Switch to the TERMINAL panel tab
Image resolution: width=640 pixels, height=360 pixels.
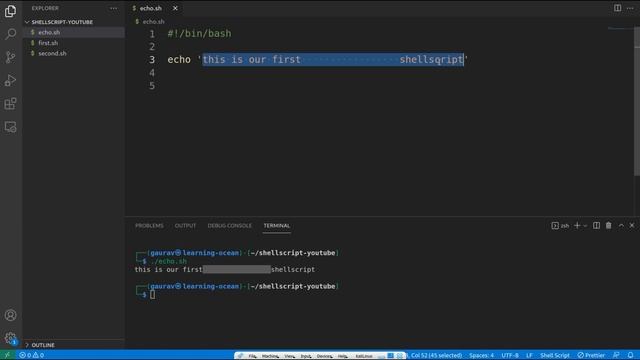click(277, 226)
